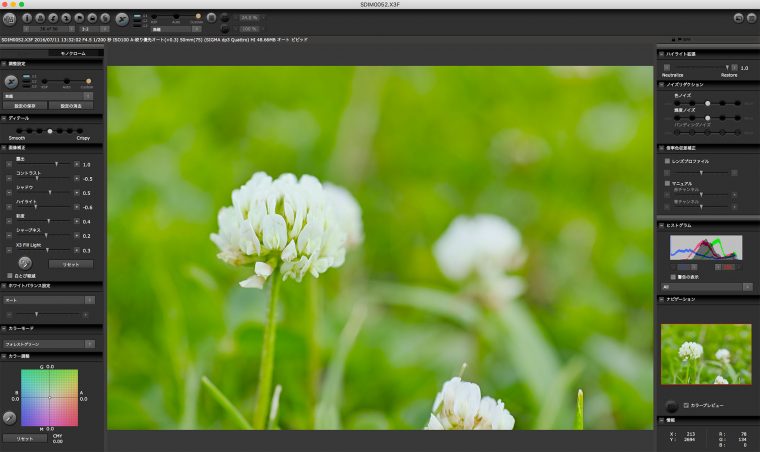Collapse the ノイズリダクション section
The image size is (760, 452).
point(662,85)
